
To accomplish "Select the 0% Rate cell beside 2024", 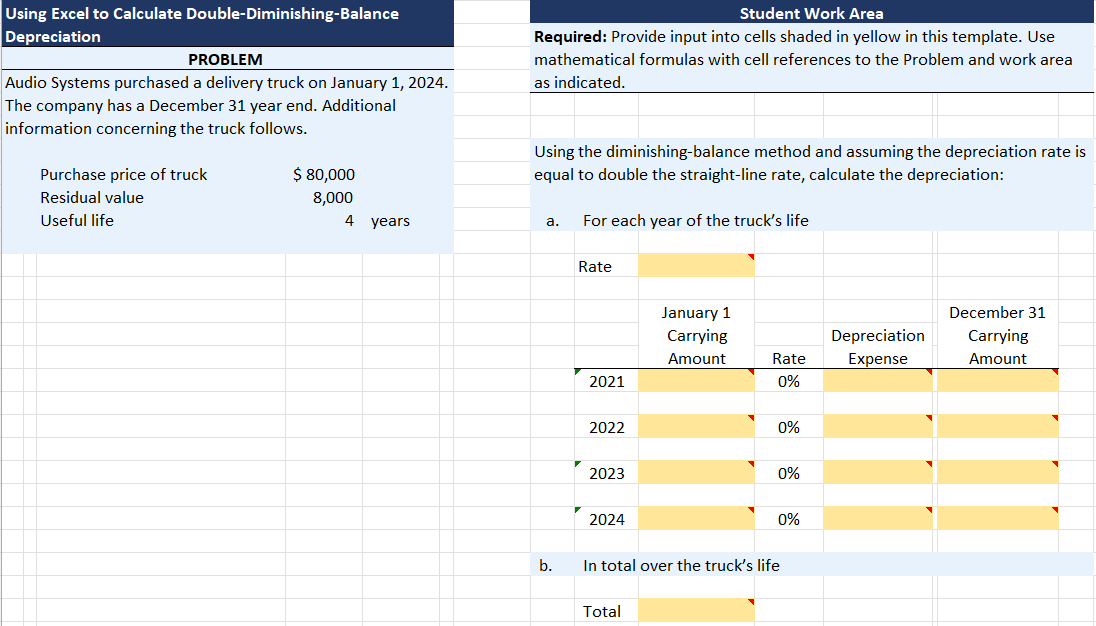I will pos(789,518).
